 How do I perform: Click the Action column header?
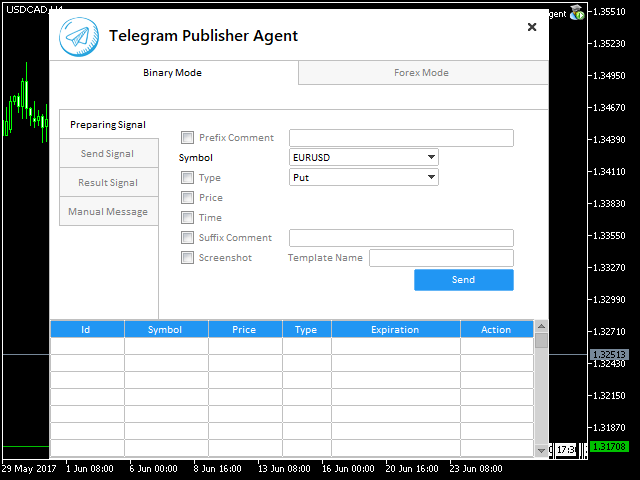point(497,329)
